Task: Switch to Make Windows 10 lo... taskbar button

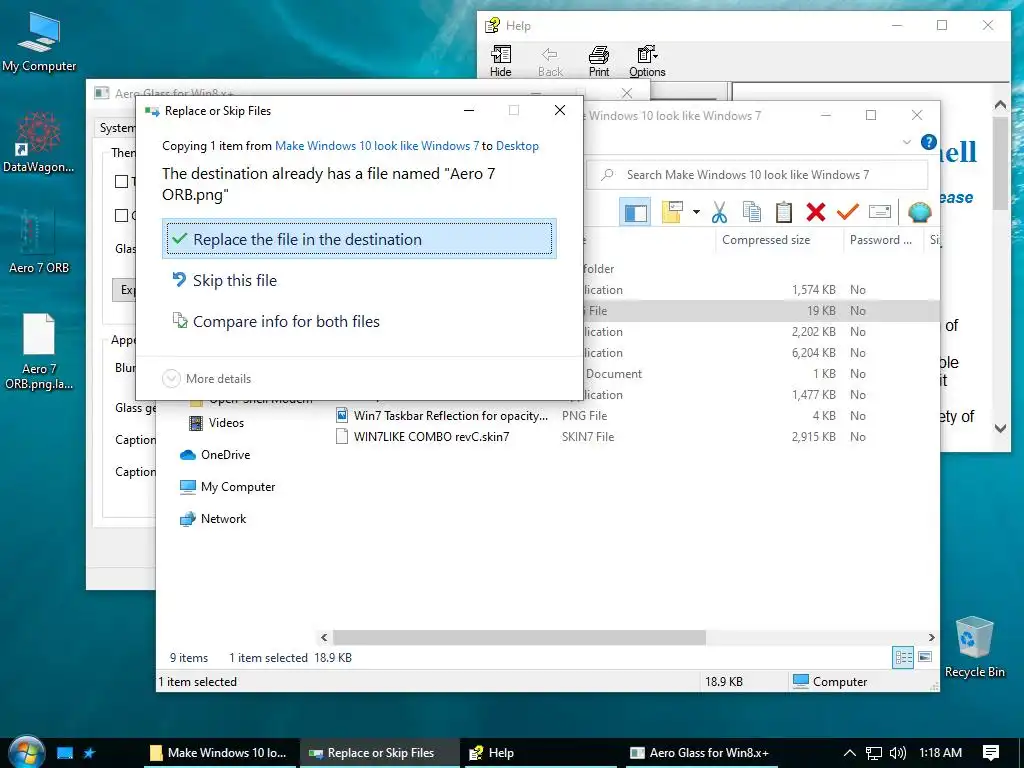Action: point(218,753)
